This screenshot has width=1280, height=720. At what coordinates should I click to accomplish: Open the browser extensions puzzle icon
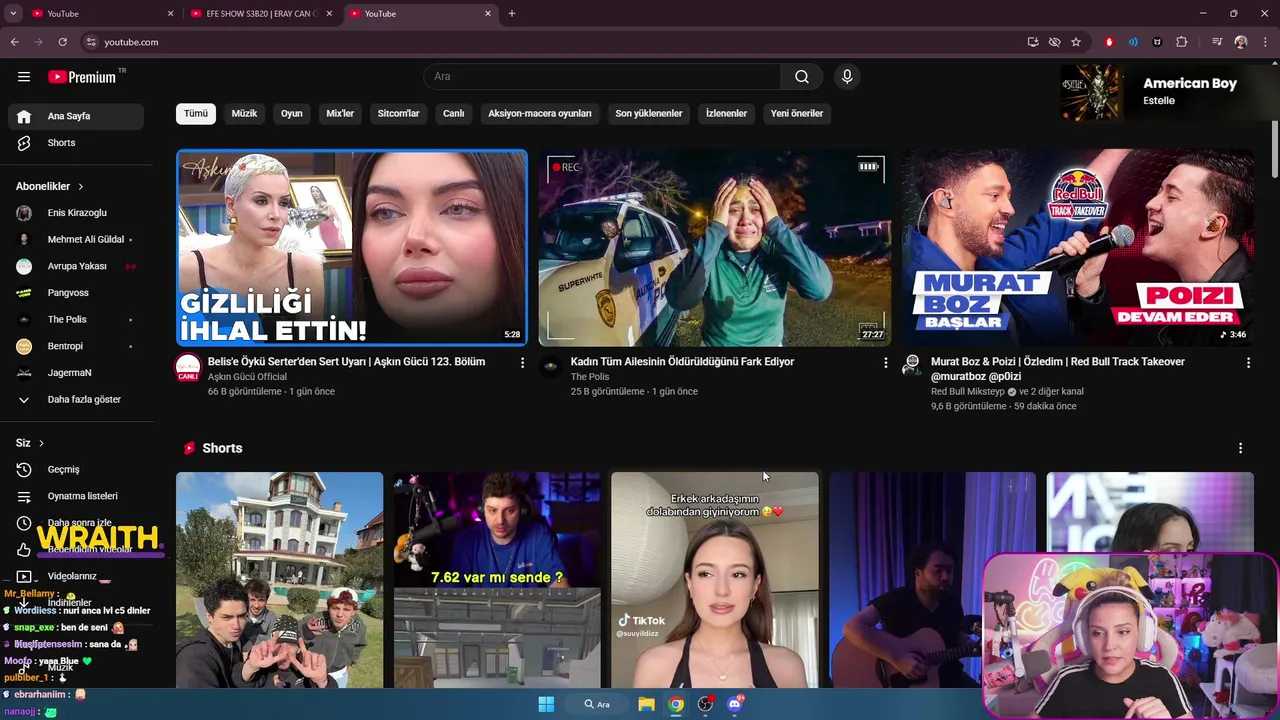click(1182, 42)
